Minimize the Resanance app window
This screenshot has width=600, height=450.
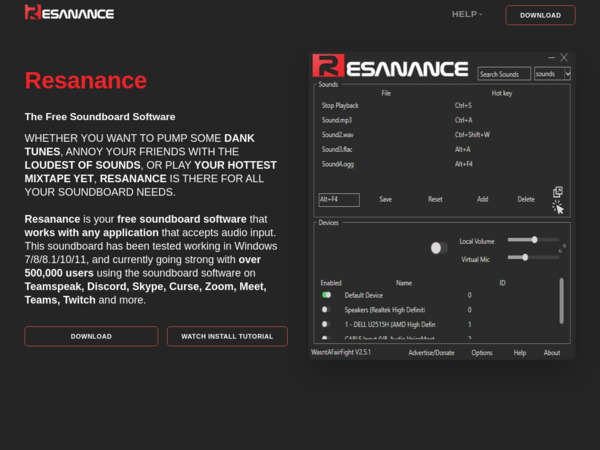(x=547, y=58)
